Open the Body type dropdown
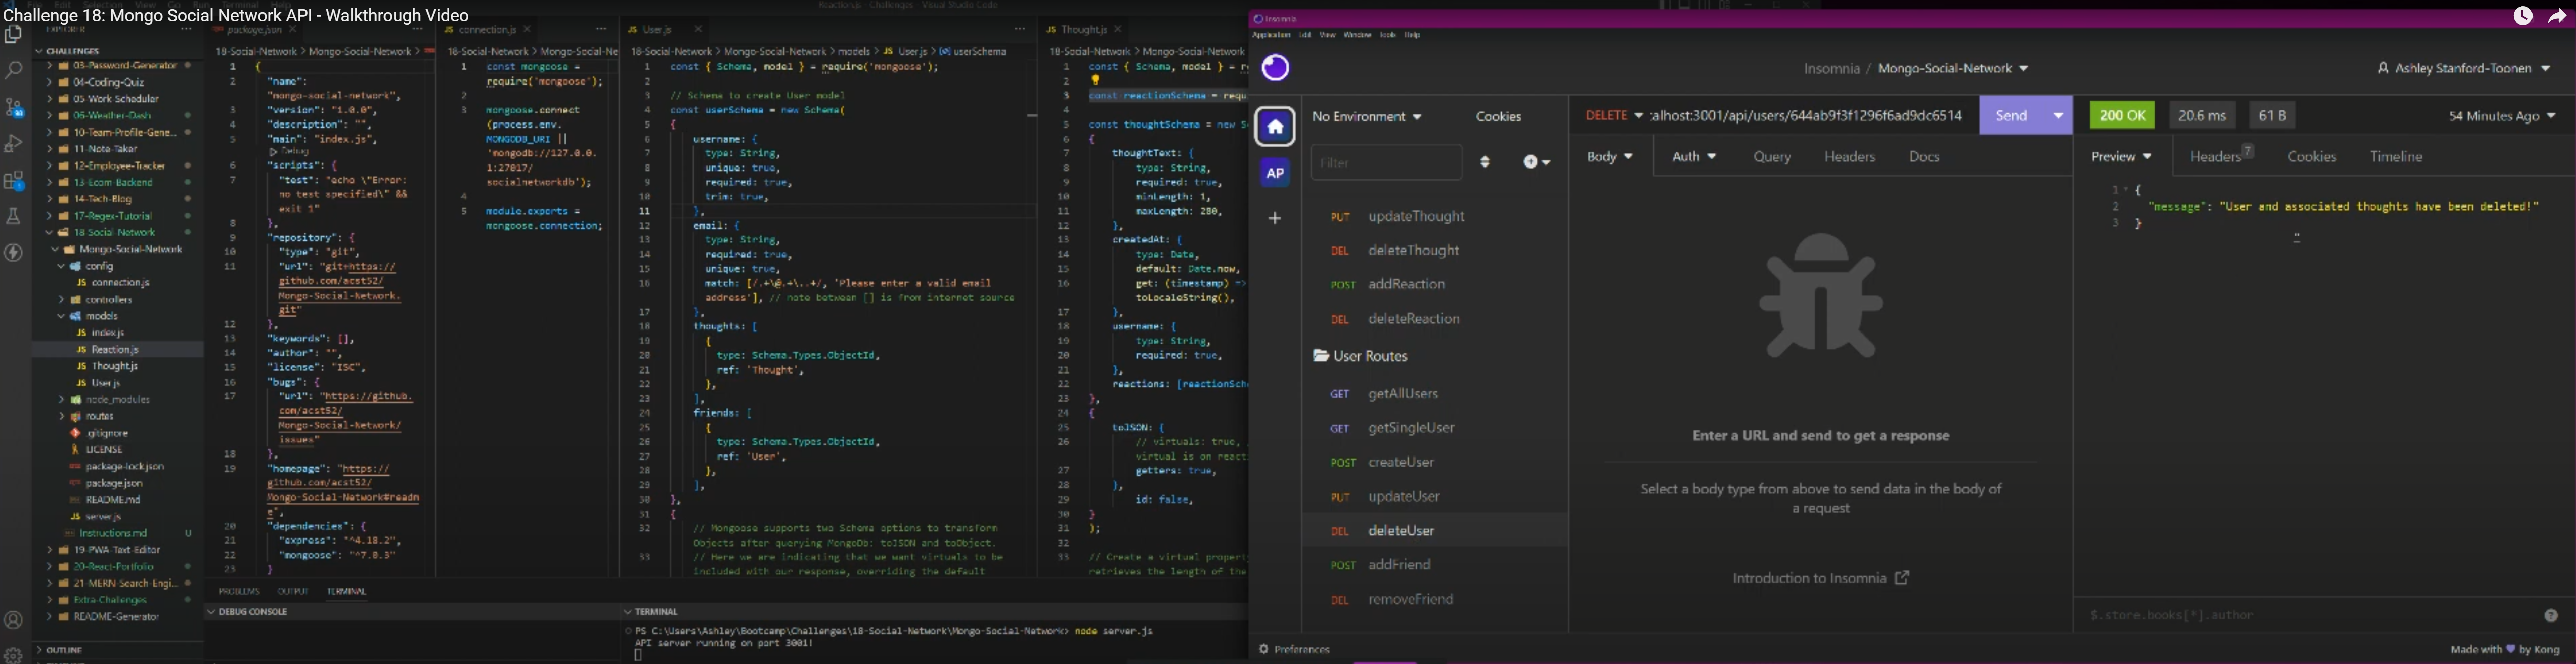Screen dimensions: 2576x664 coord(1610,157)
